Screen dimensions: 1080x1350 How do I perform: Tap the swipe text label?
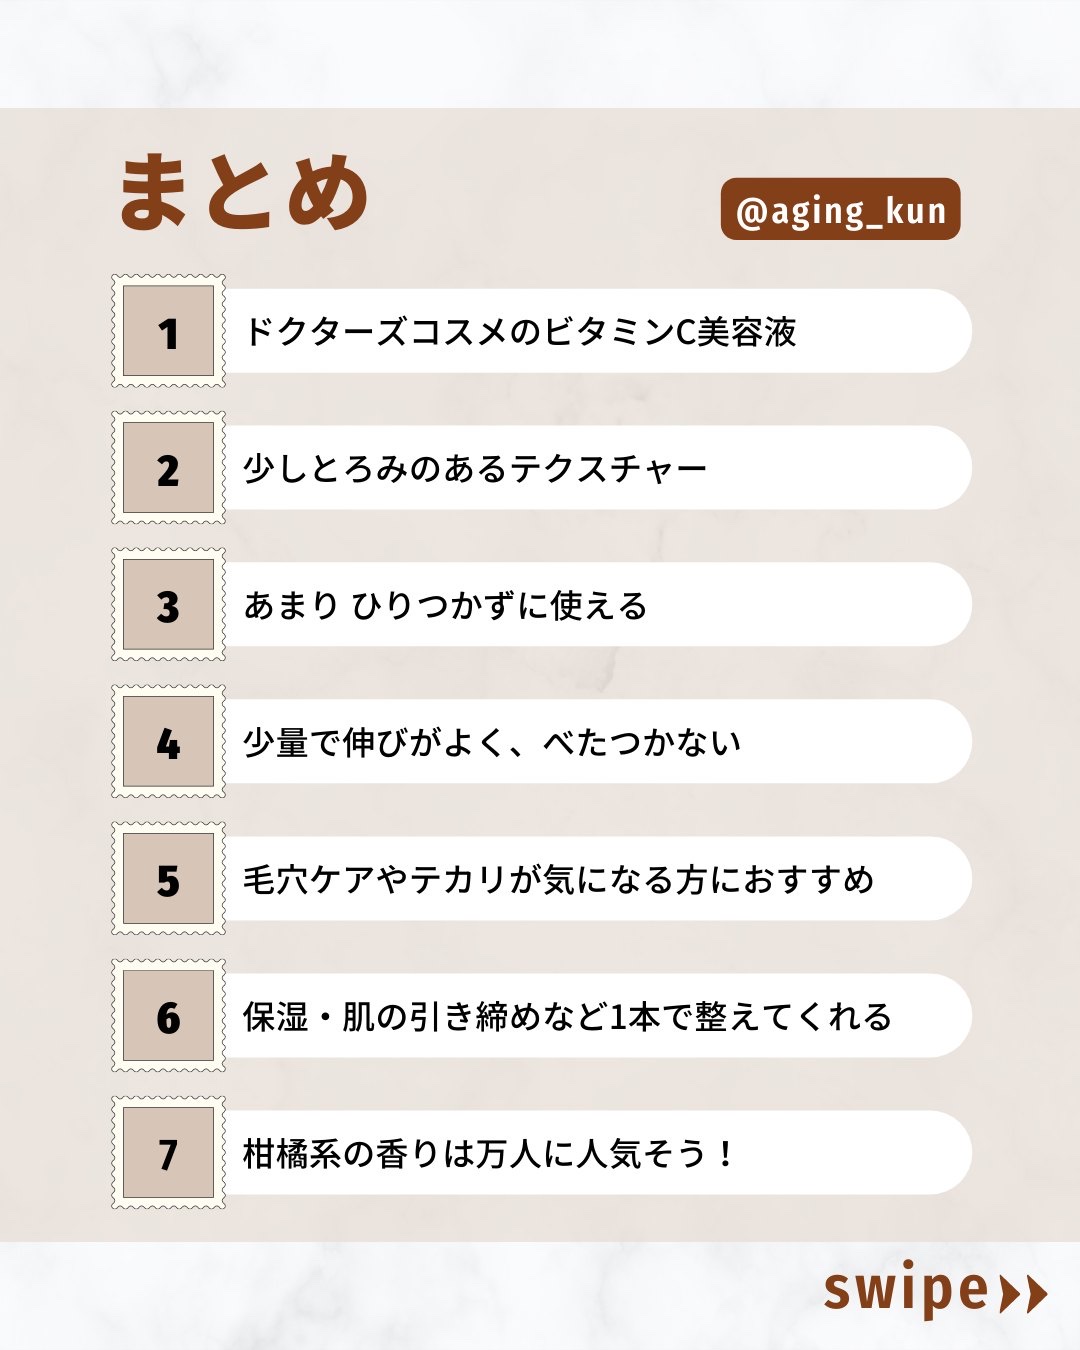[904, 1291]
